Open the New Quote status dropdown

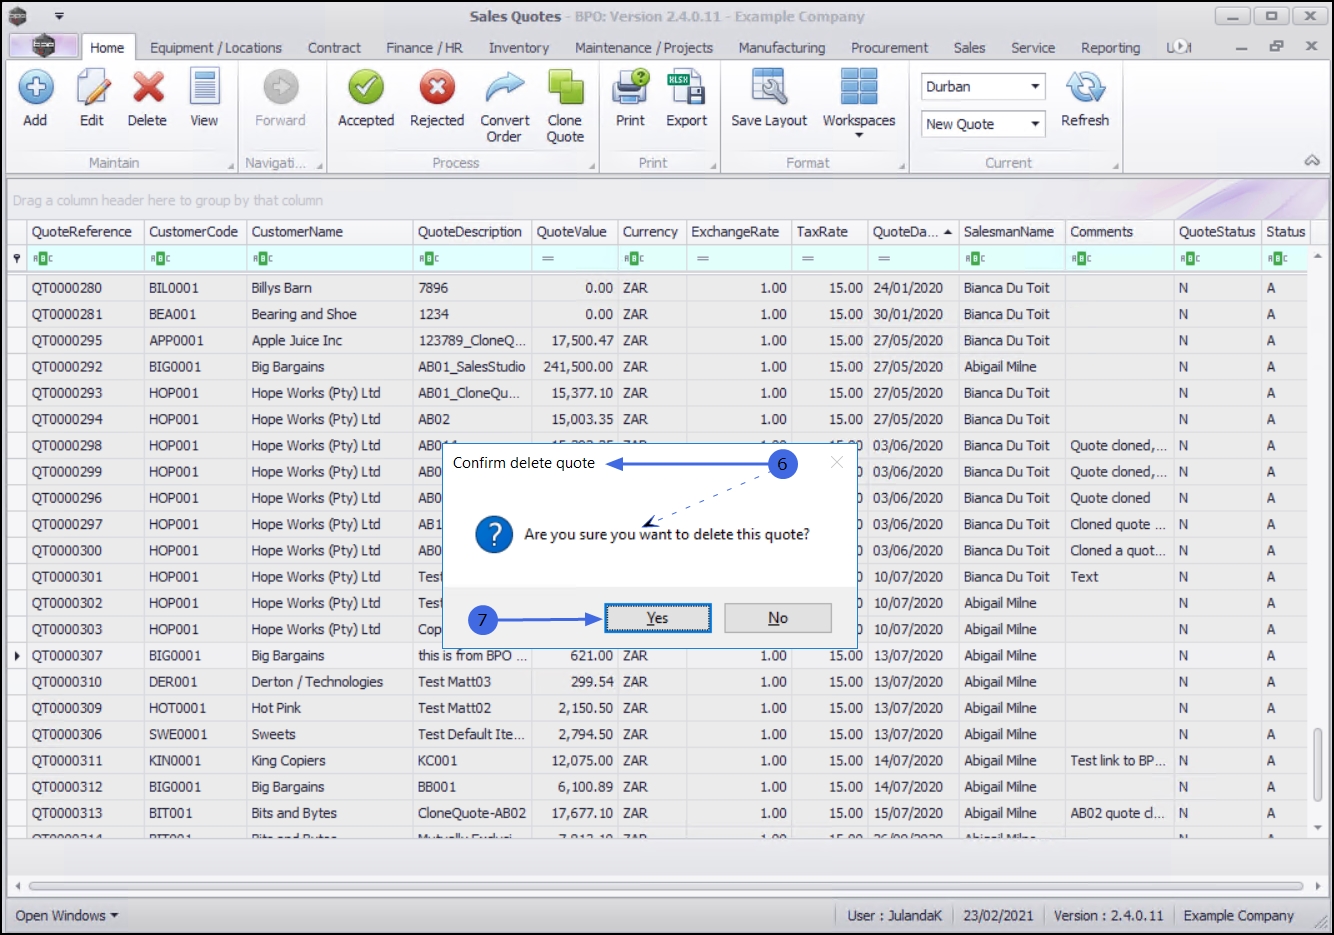click(1035, 124)
